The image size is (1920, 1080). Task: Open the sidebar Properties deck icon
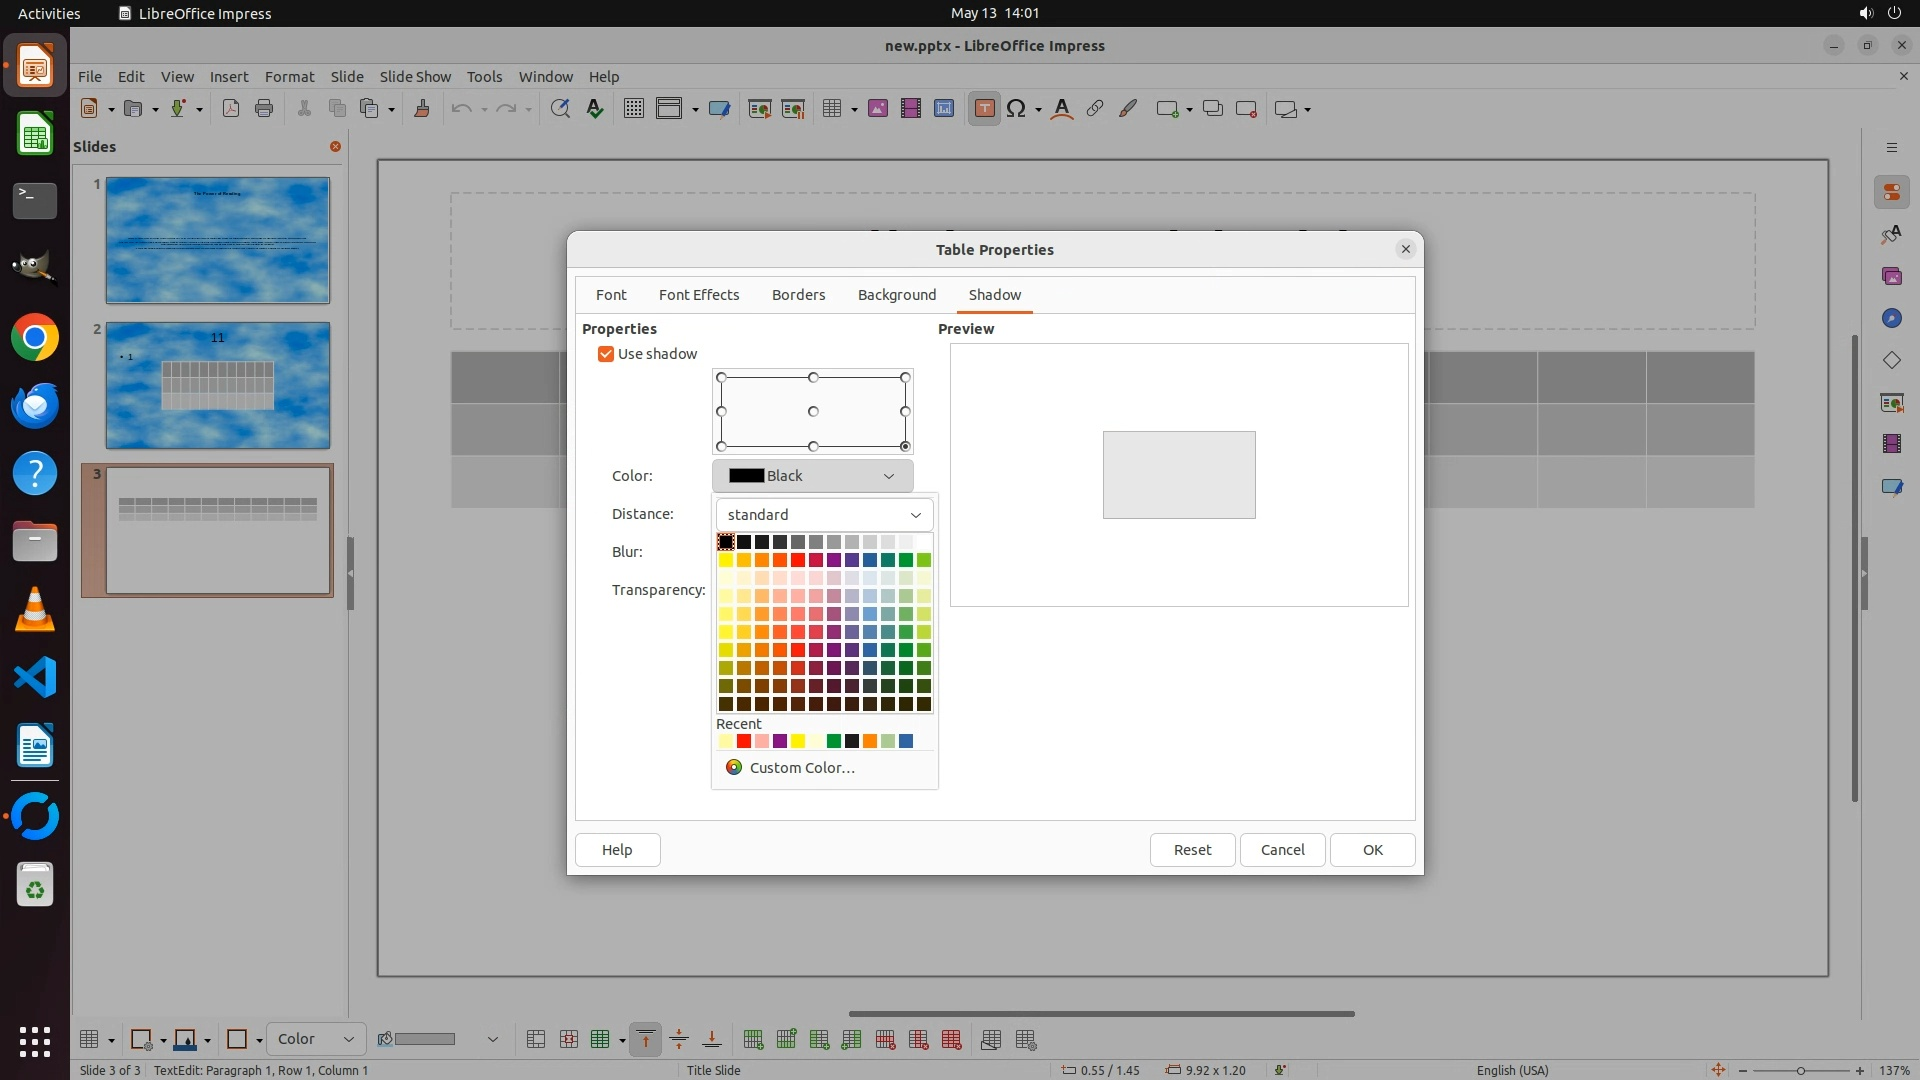click(x=1891, y=192)
